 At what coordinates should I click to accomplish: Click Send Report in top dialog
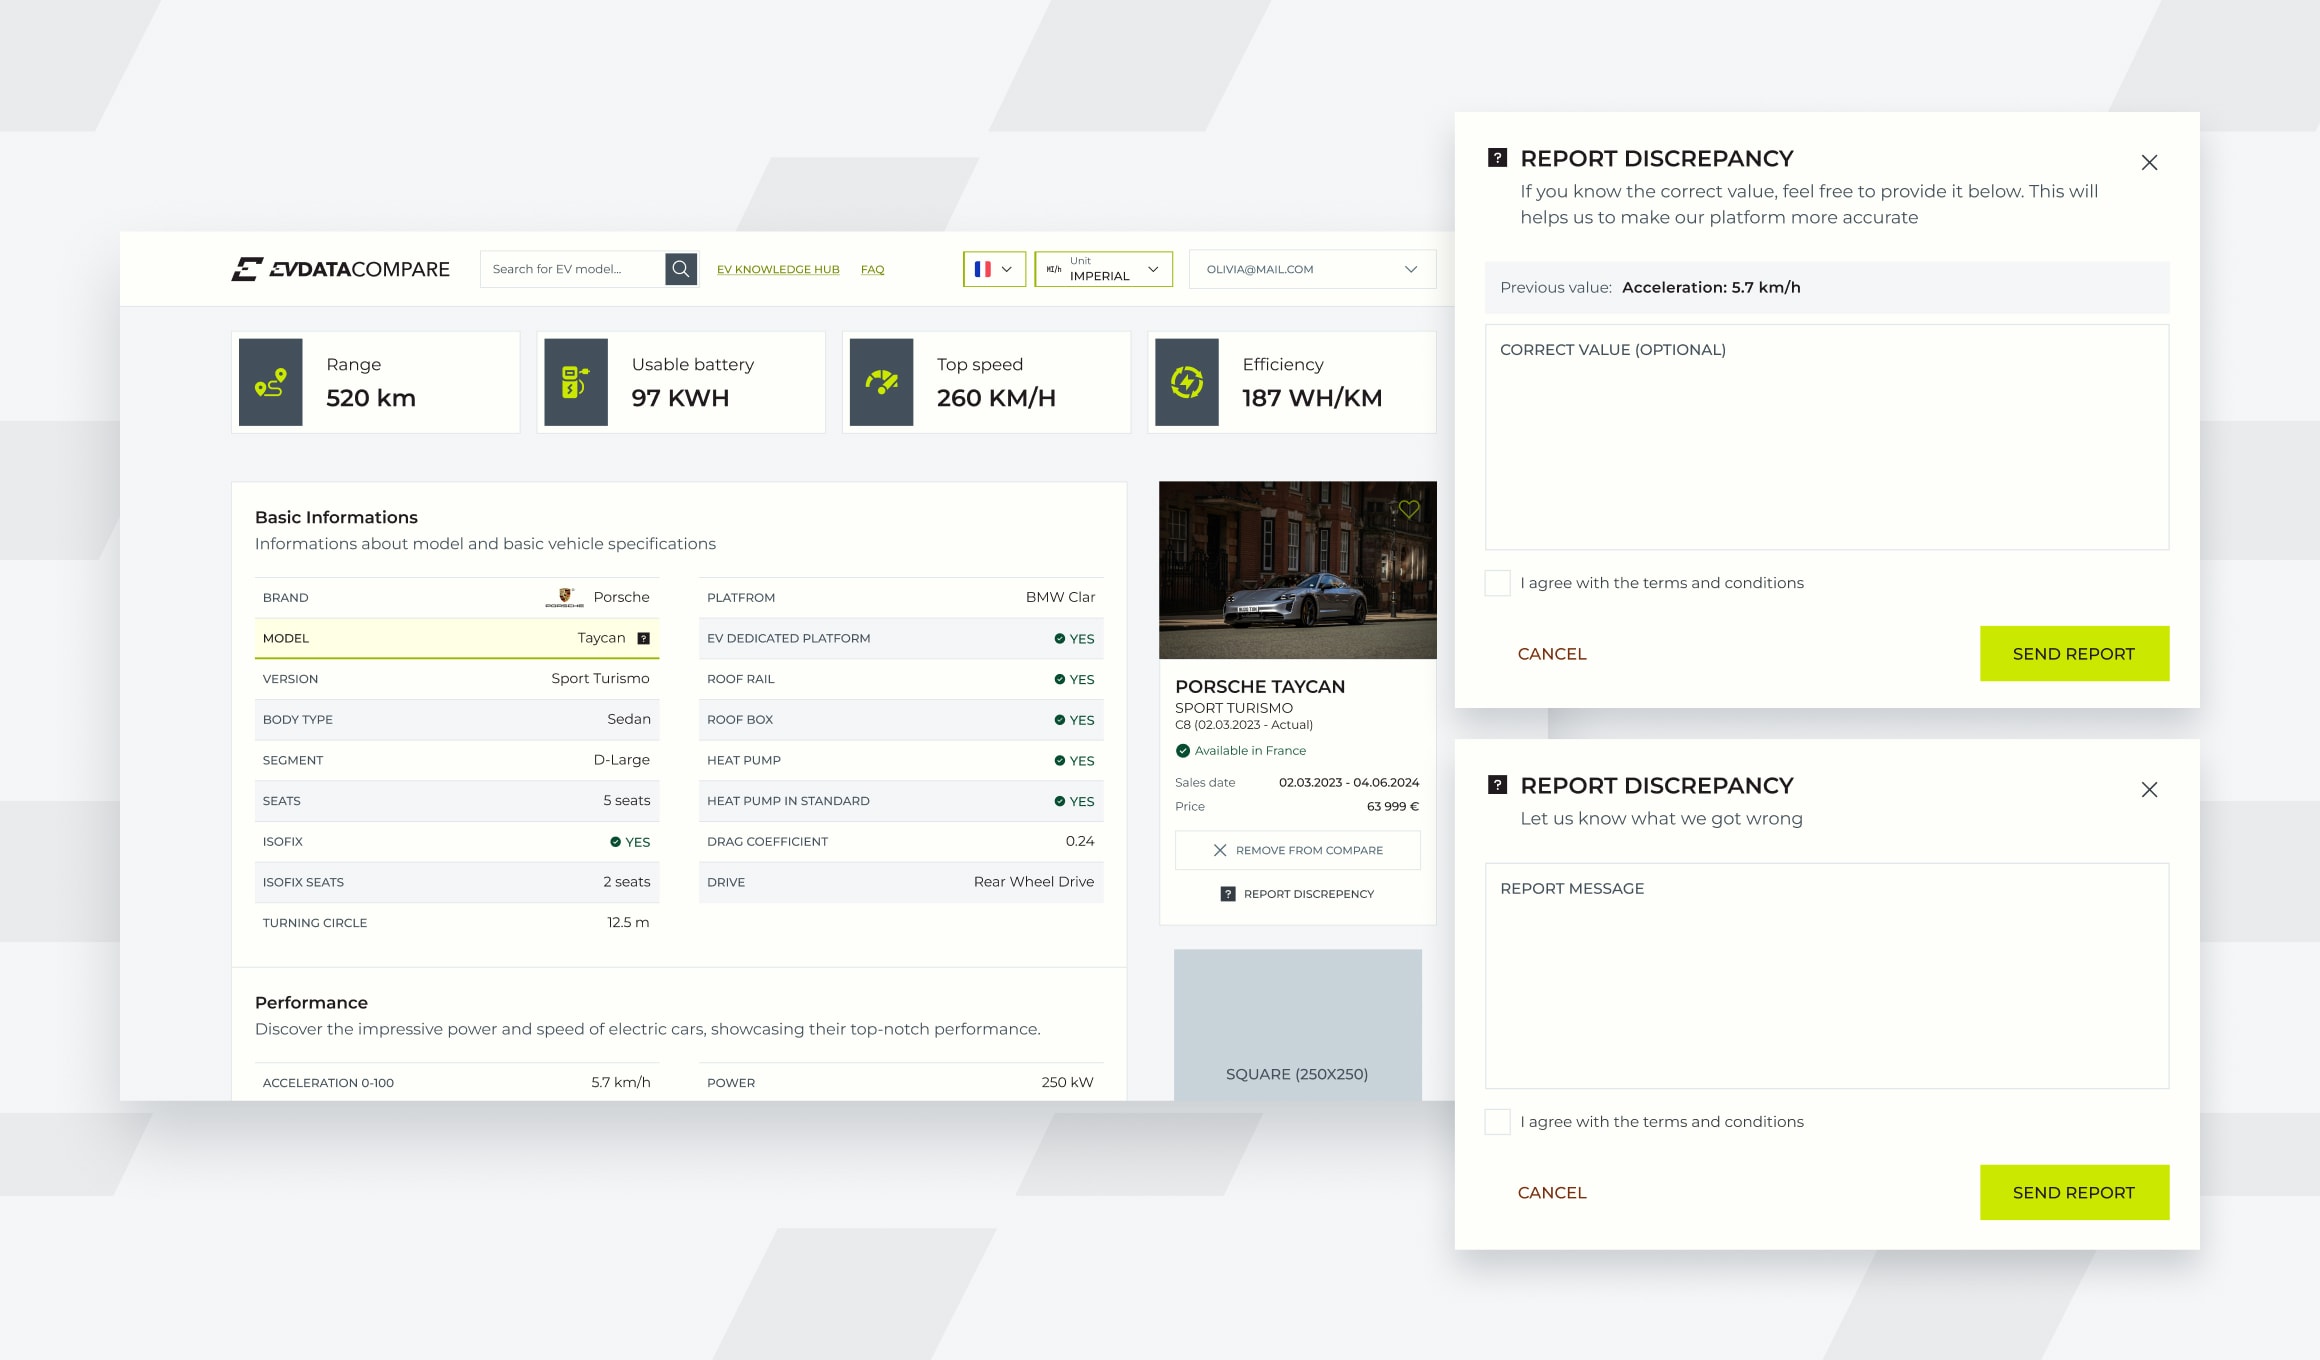point(2074,654)
